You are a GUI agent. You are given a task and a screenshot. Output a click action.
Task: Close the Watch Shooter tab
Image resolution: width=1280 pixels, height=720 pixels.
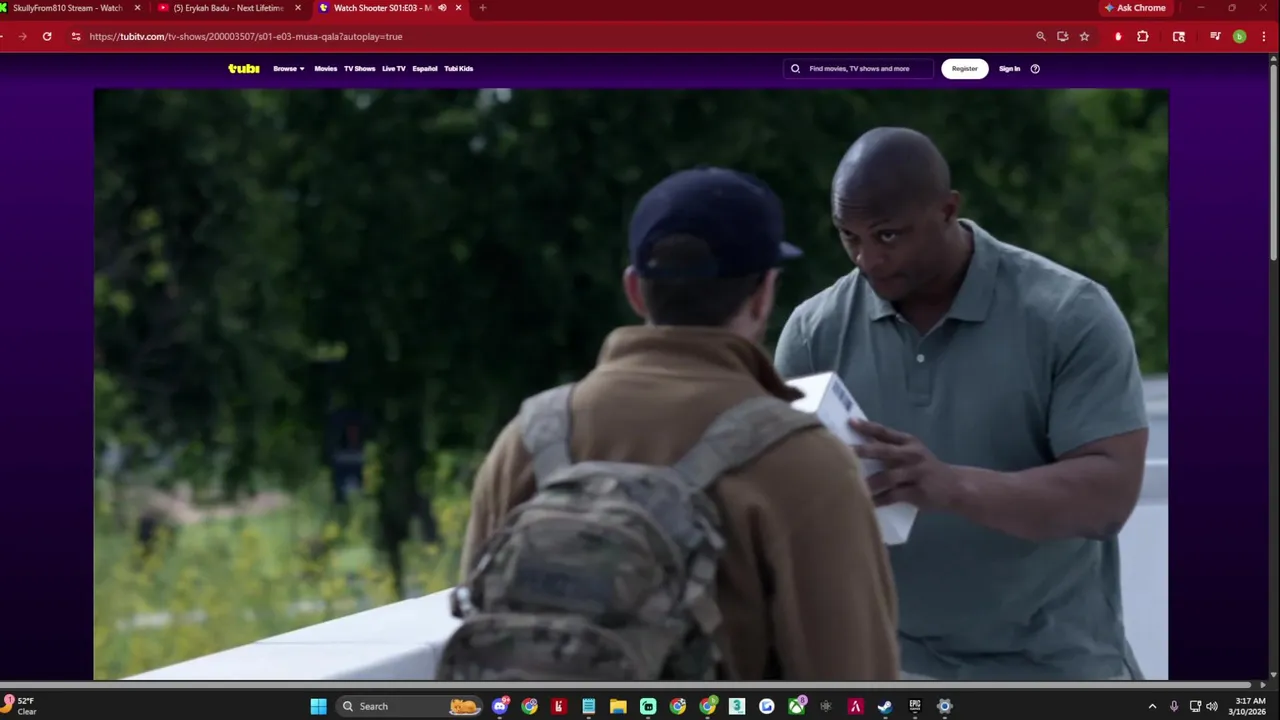click(x=459, y=8)
